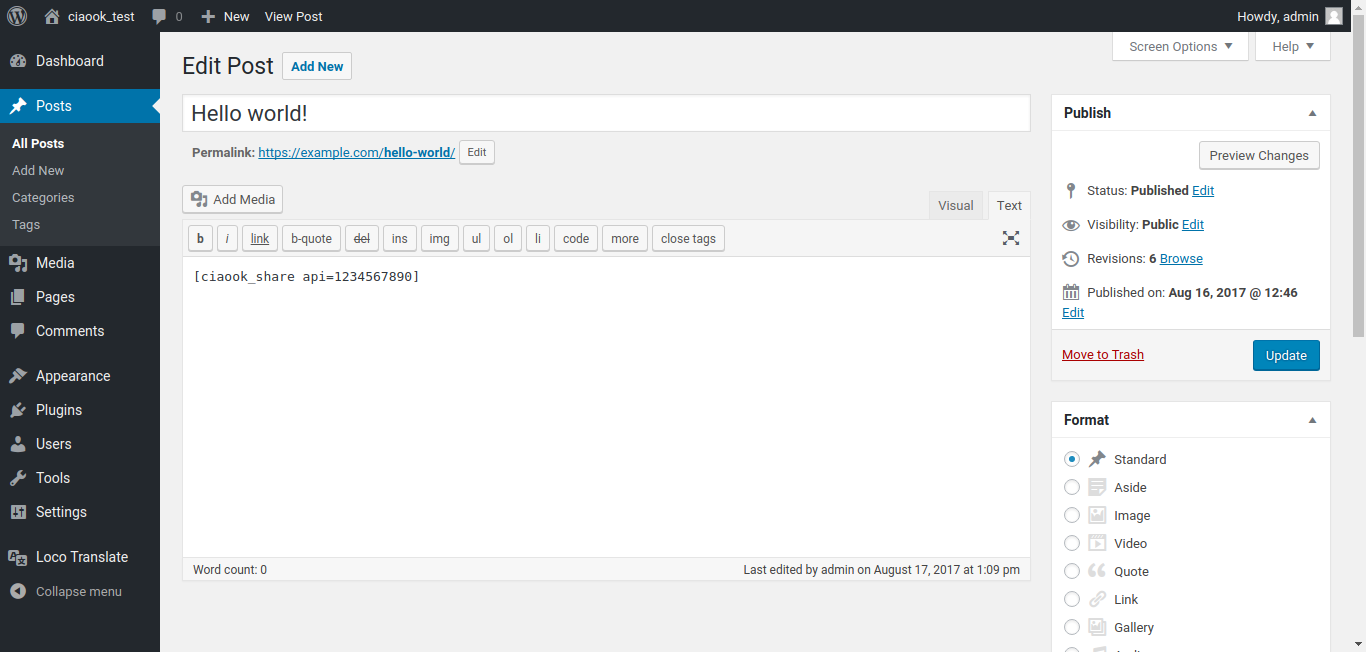1366x652 pixels.
Task: Open Categories submenu item
Action: [43, 197]
